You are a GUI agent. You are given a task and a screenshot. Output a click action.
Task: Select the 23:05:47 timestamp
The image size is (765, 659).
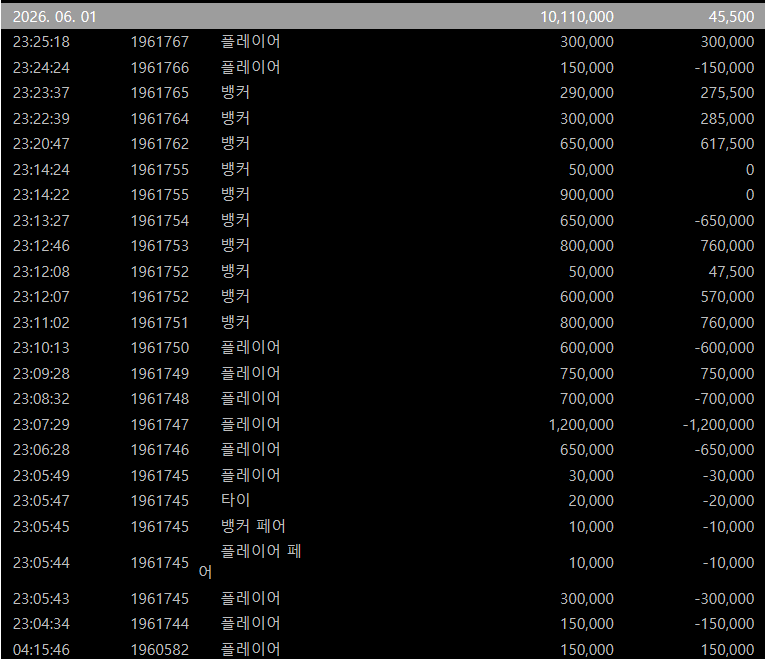point(41,500)
